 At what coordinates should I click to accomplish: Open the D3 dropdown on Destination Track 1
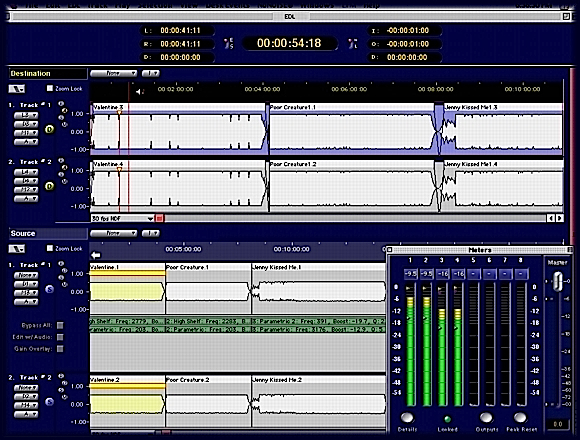(x=26, y=124)
